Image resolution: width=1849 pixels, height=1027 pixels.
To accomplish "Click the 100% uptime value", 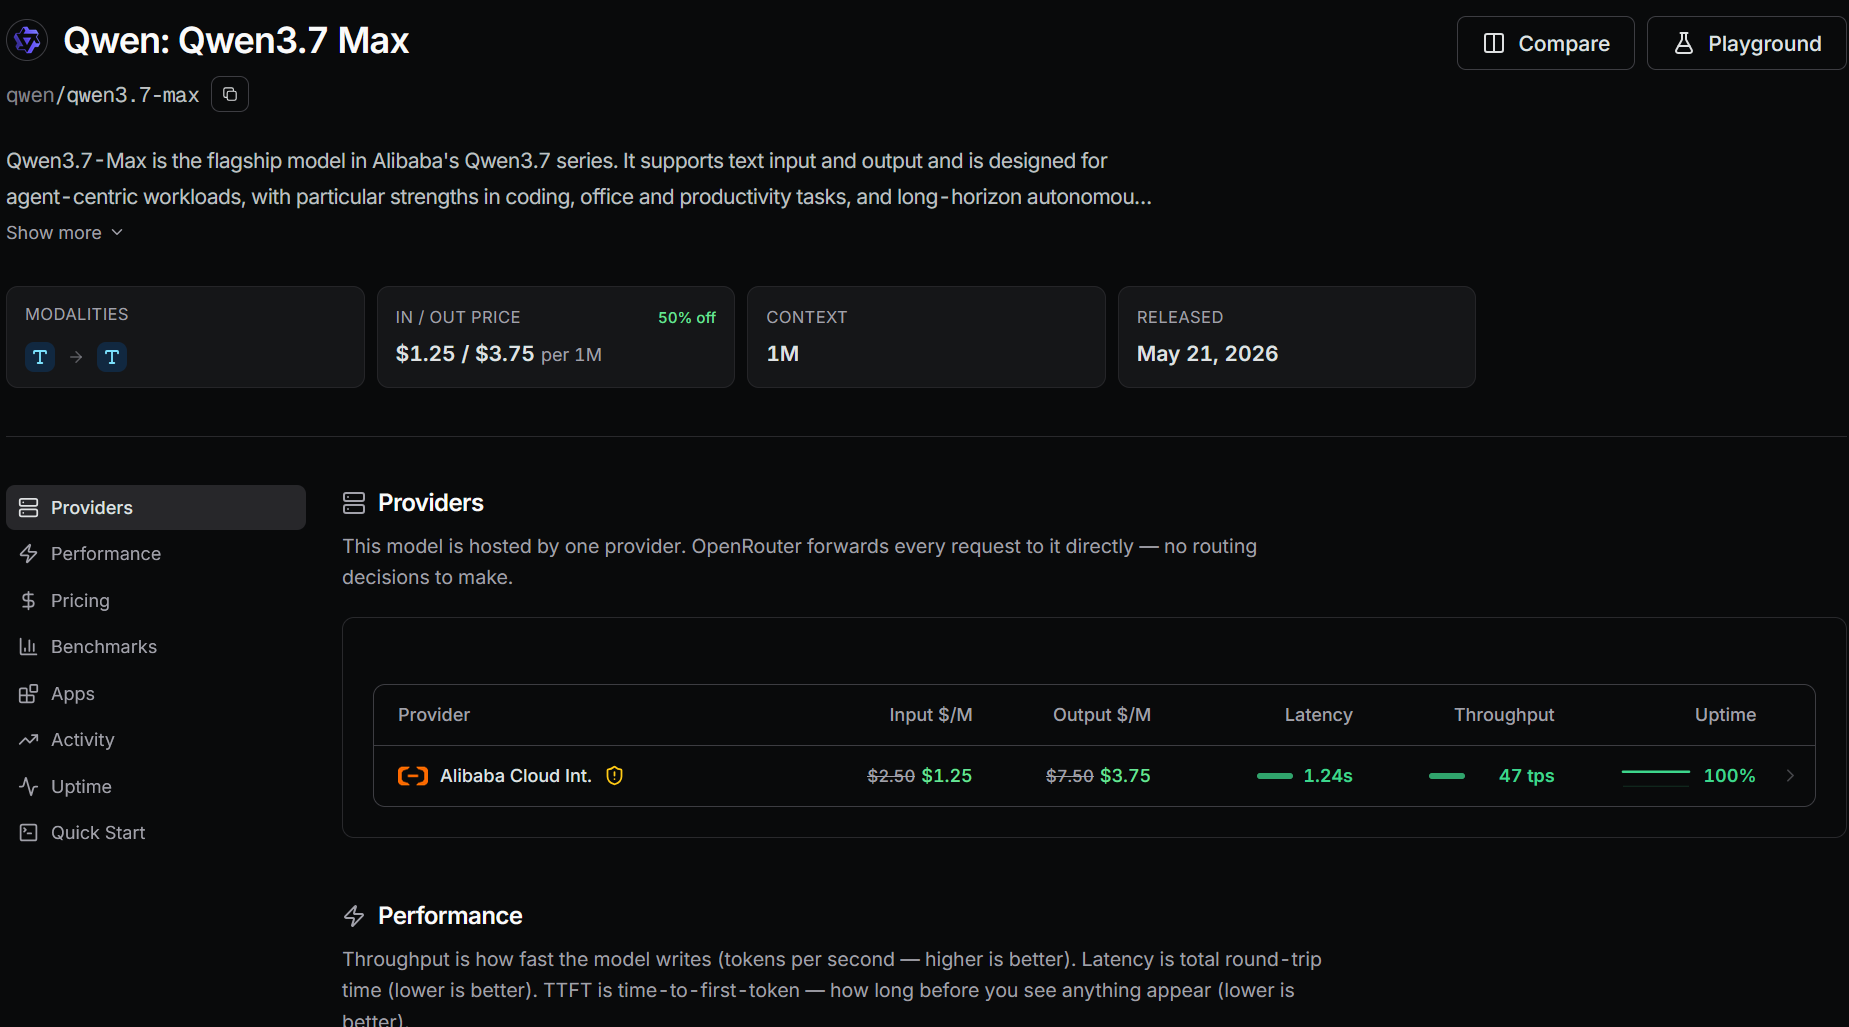I will click(x=1729, y=776).
